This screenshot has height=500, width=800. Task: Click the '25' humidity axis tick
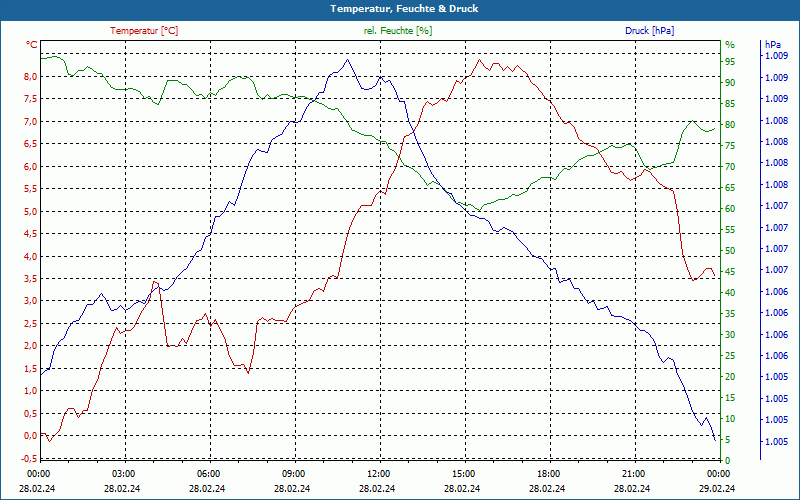(x=730, y=356)
